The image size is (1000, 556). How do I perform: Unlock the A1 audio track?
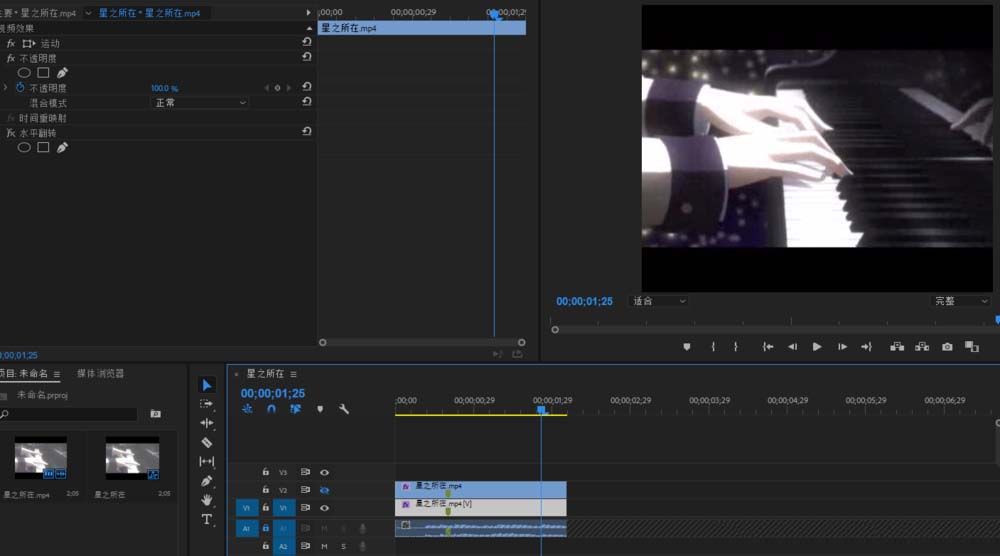point(265,528)
